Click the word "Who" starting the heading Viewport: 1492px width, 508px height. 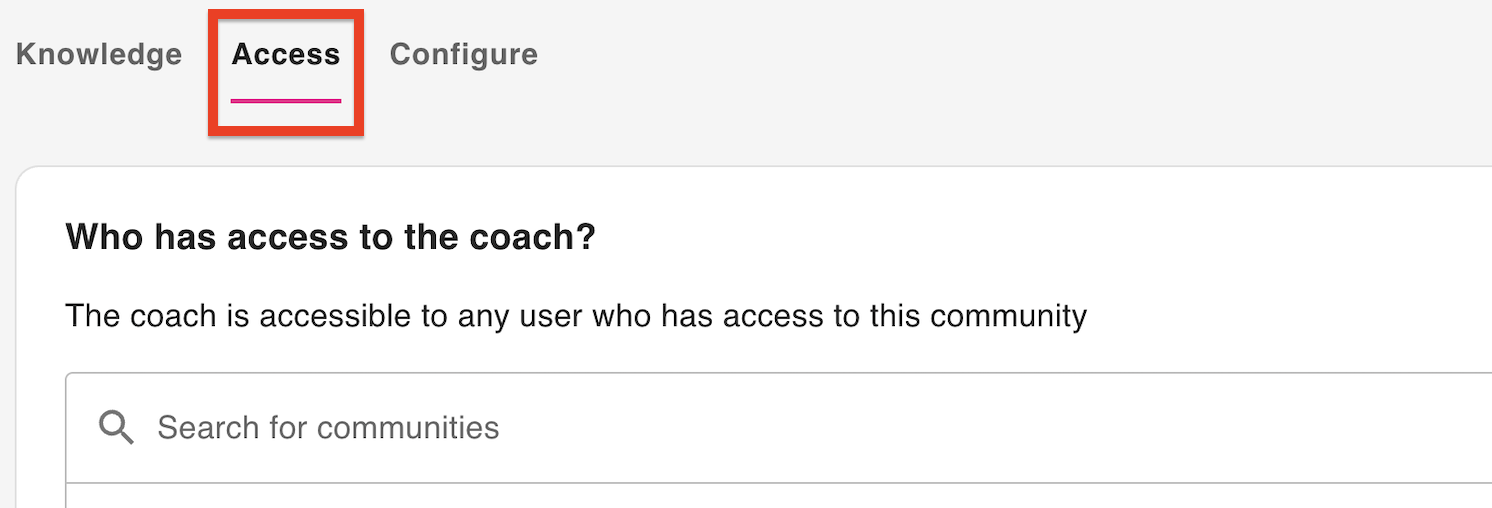[99, 238]
